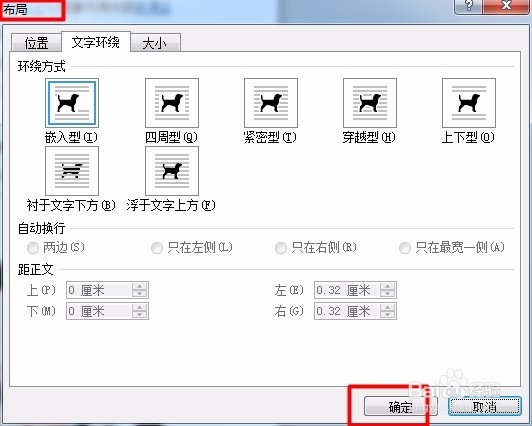The height and width of the screenshot is (426, 532).
Task: Select the 衬于文字下方 wrapping icon
Action: click(72, 171)
